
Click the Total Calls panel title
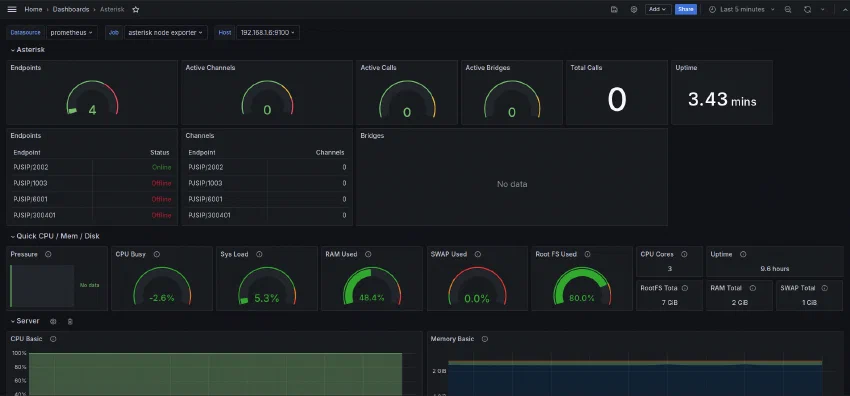(586, 68)
